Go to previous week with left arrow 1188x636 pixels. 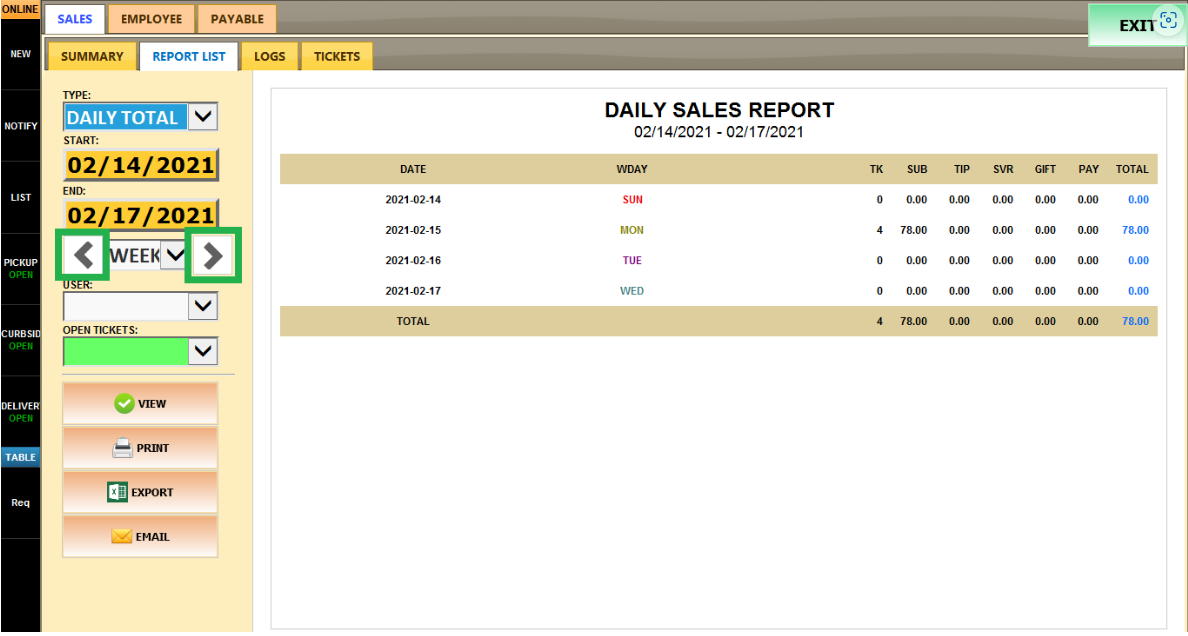[x=85, y=256]
